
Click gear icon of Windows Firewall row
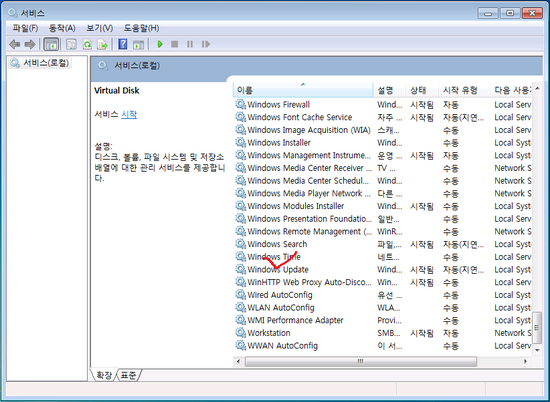(240, 104)
